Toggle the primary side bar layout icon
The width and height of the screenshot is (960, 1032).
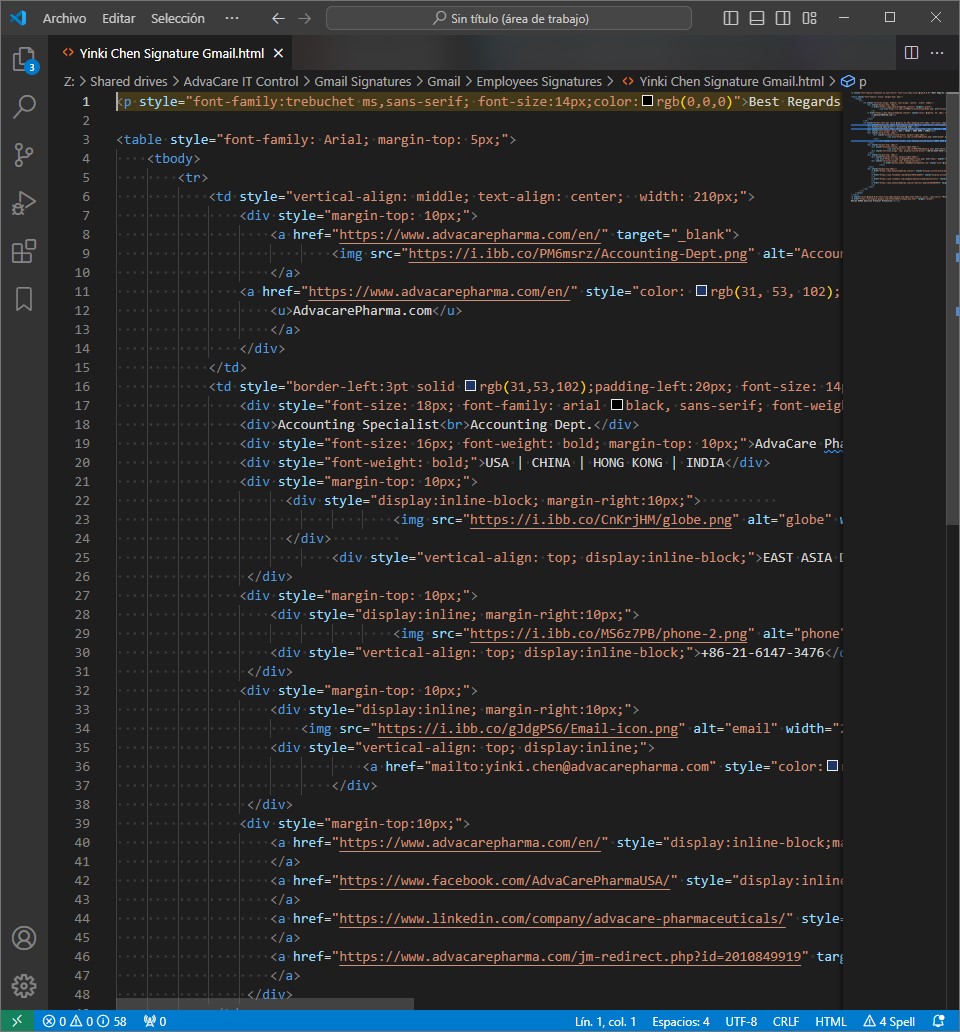pyautogui.click(x=730, y=18)
